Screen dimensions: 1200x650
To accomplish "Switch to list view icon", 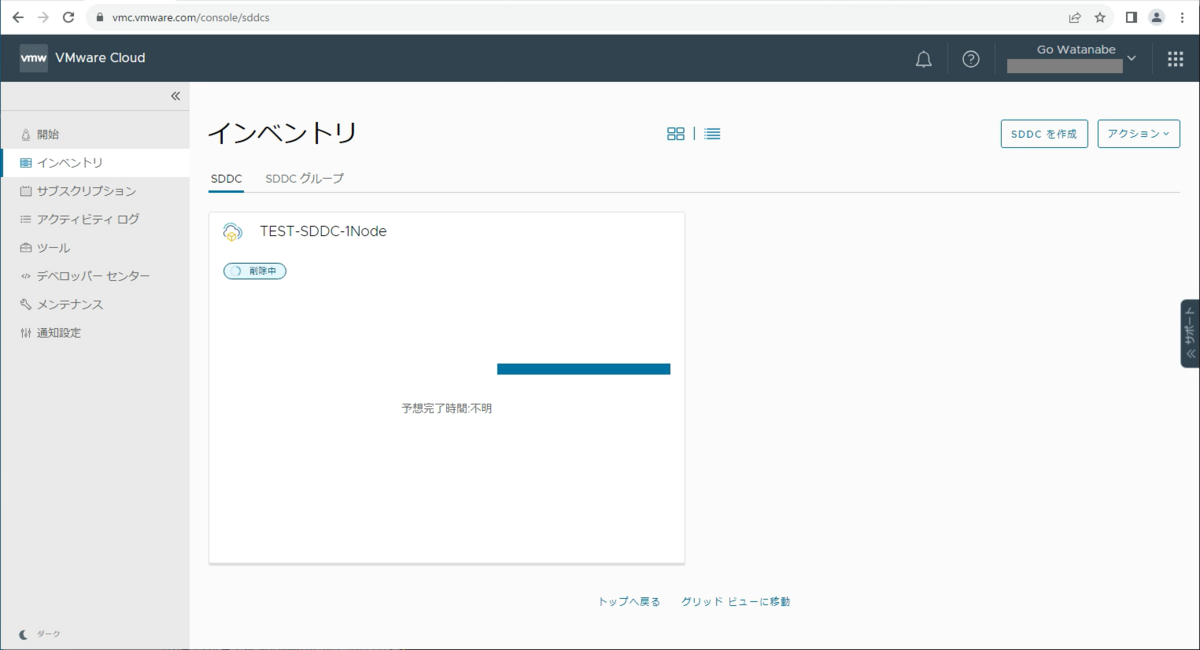I will pos(712,133).
